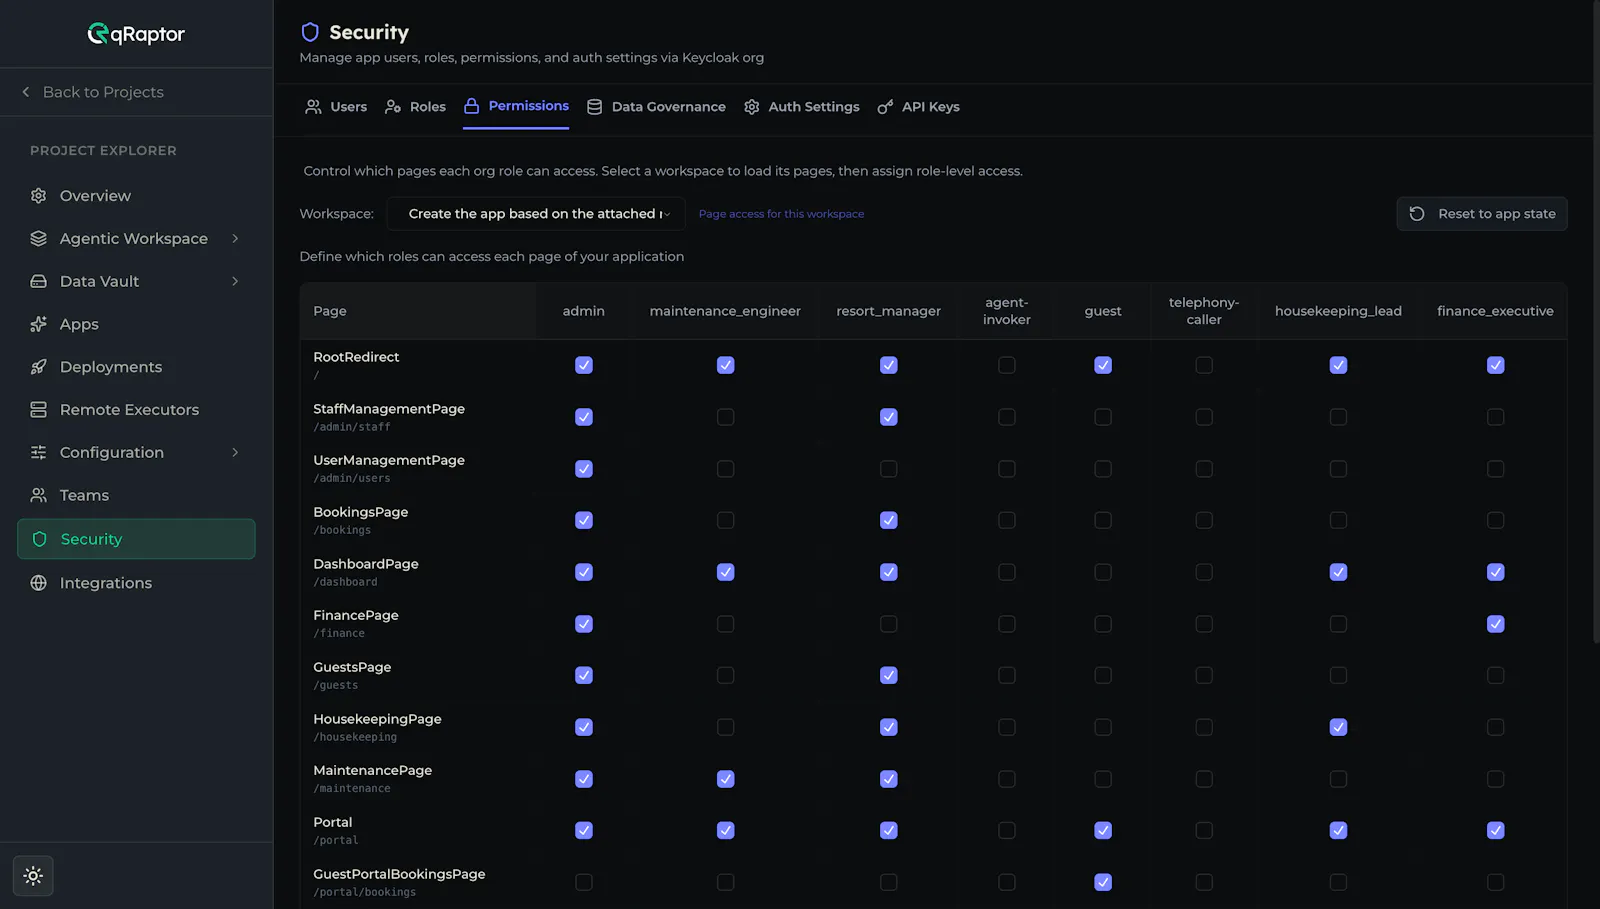The image size is (1600, 909).
Task: Click the Remote Executors server icon
Action: (x=39, y=410)
